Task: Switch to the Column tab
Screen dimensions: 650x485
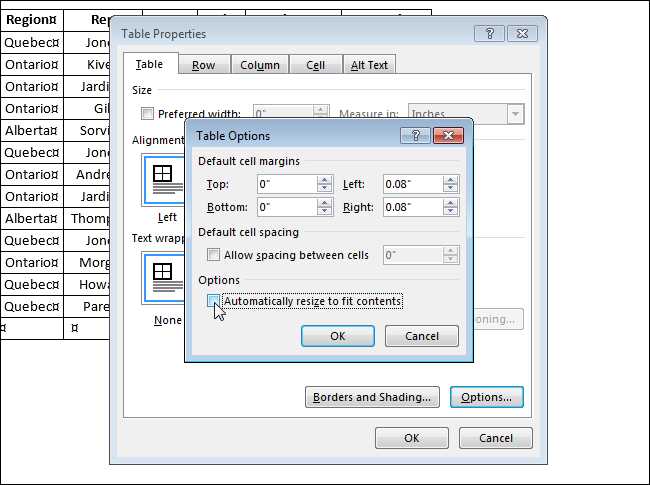Action: pos(260,65)
